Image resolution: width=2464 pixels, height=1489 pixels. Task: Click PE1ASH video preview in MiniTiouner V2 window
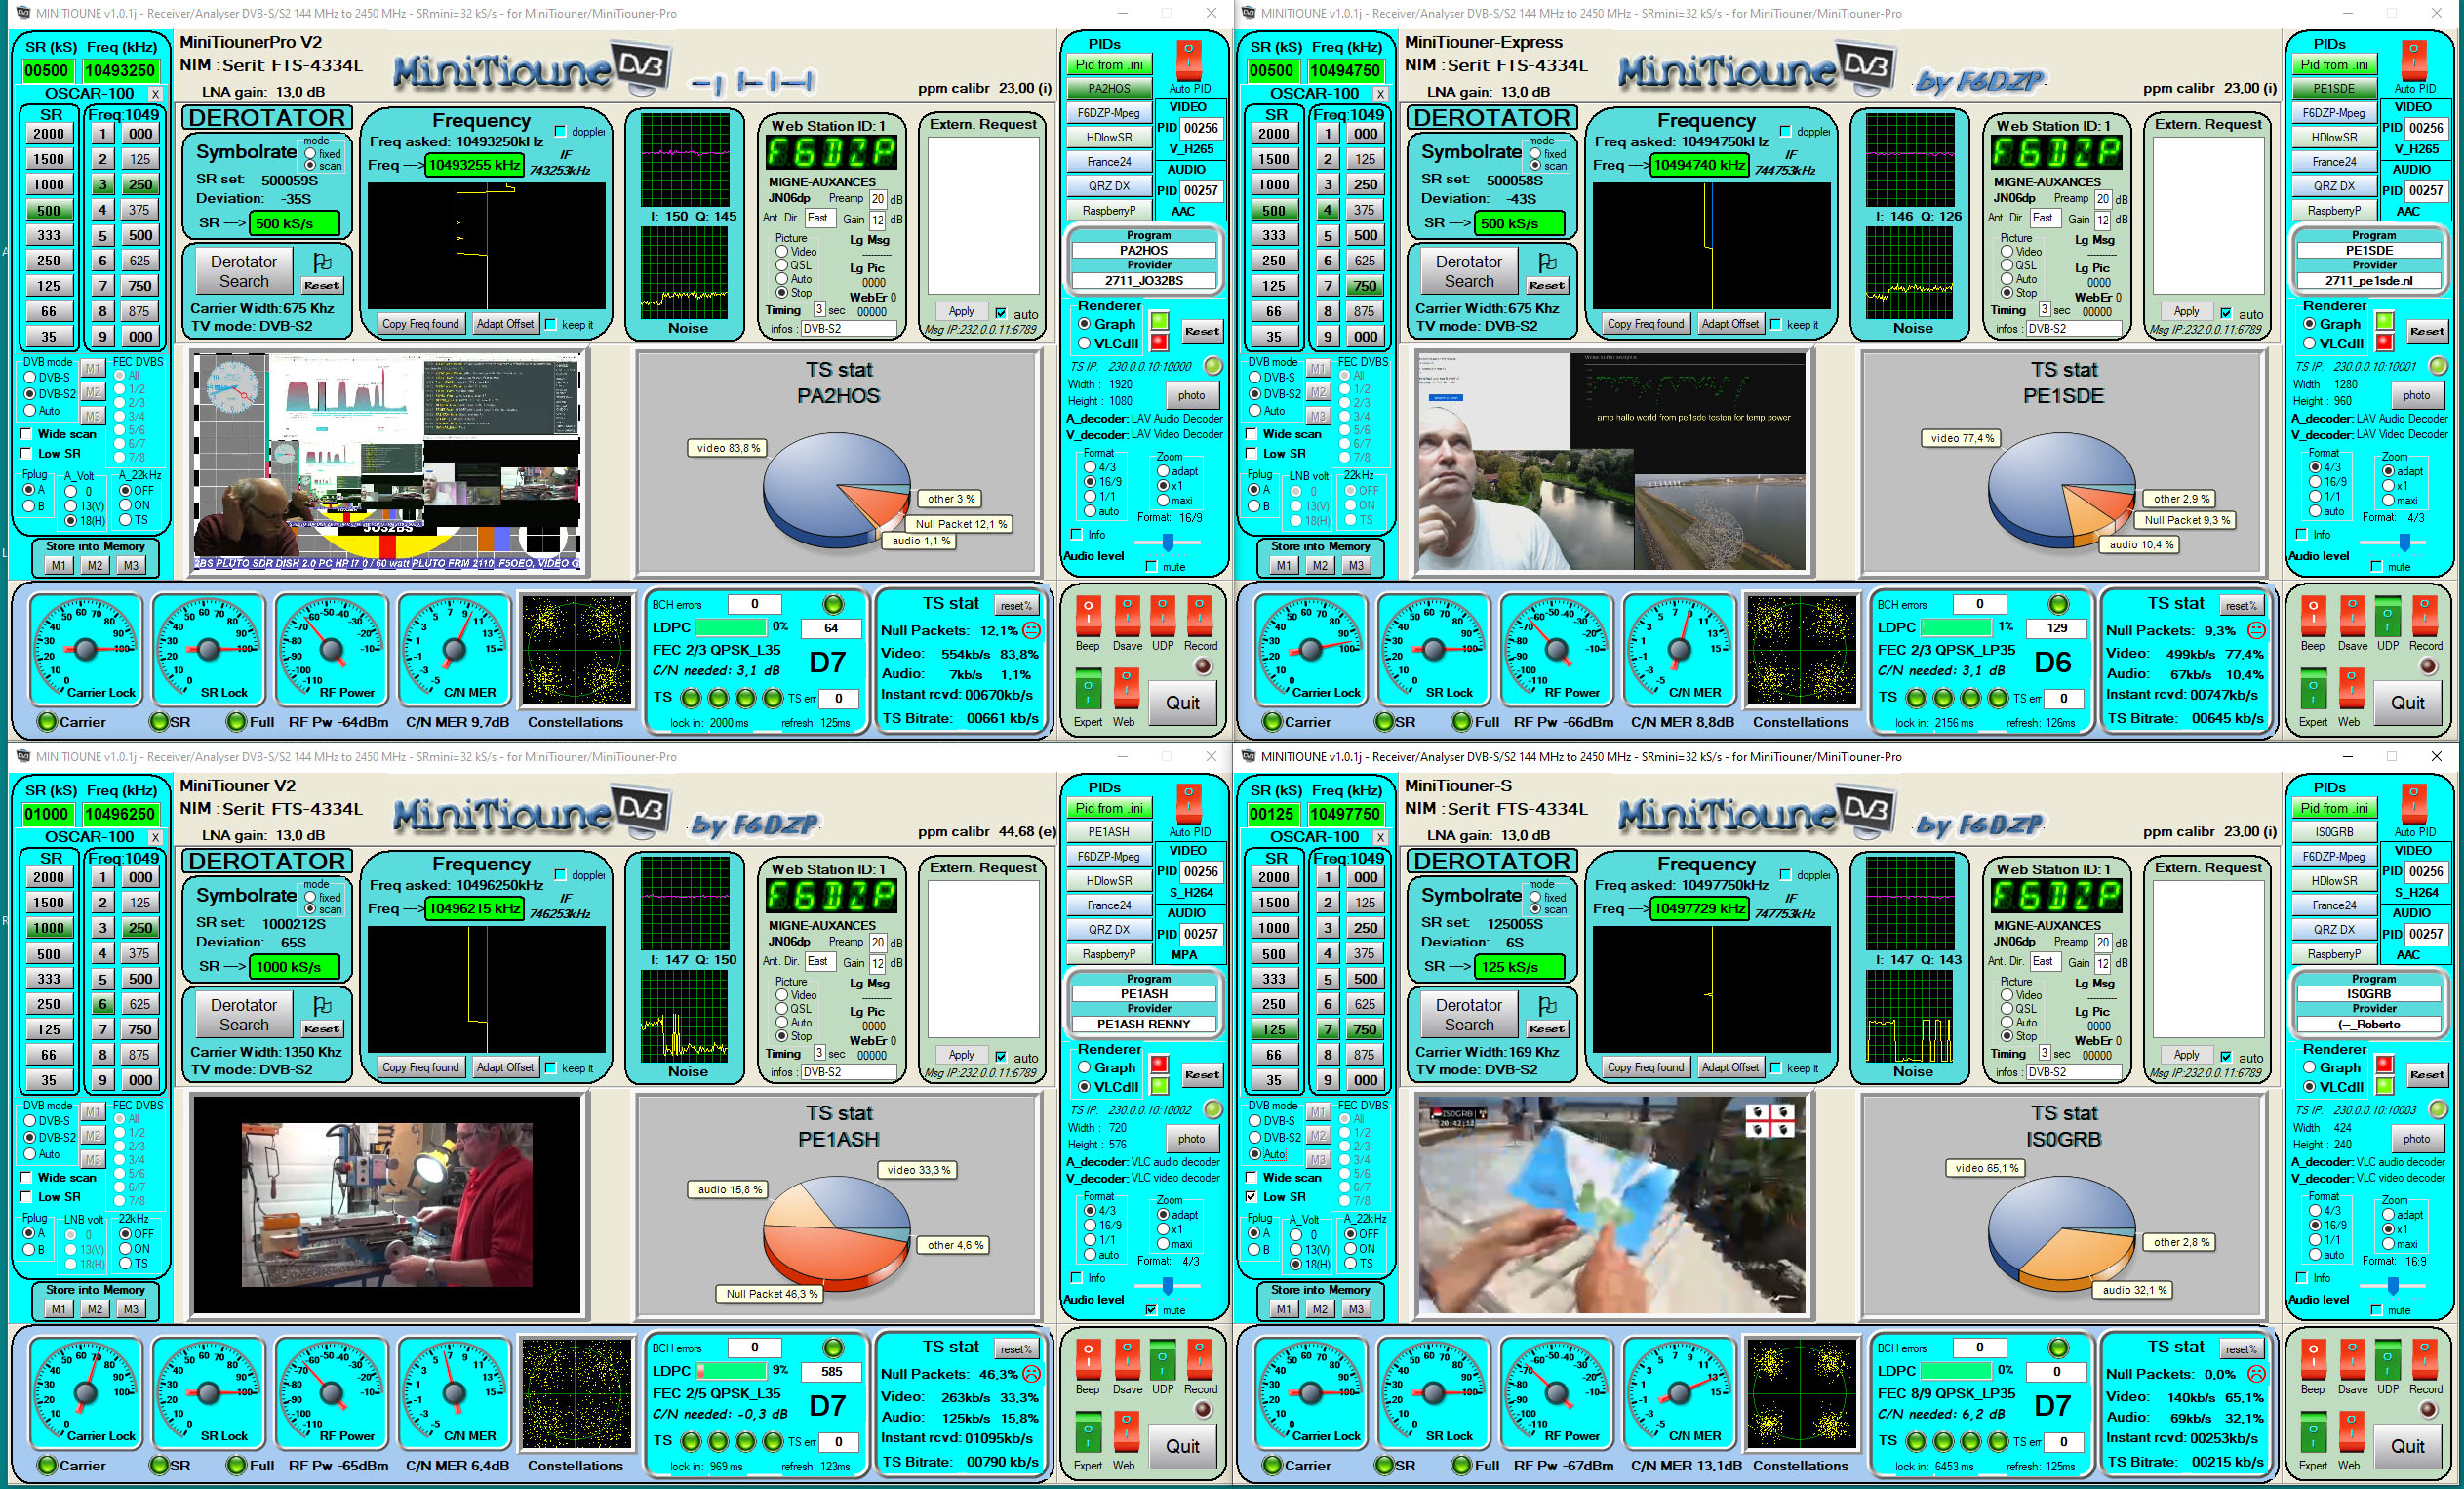tap(386, 1204)
